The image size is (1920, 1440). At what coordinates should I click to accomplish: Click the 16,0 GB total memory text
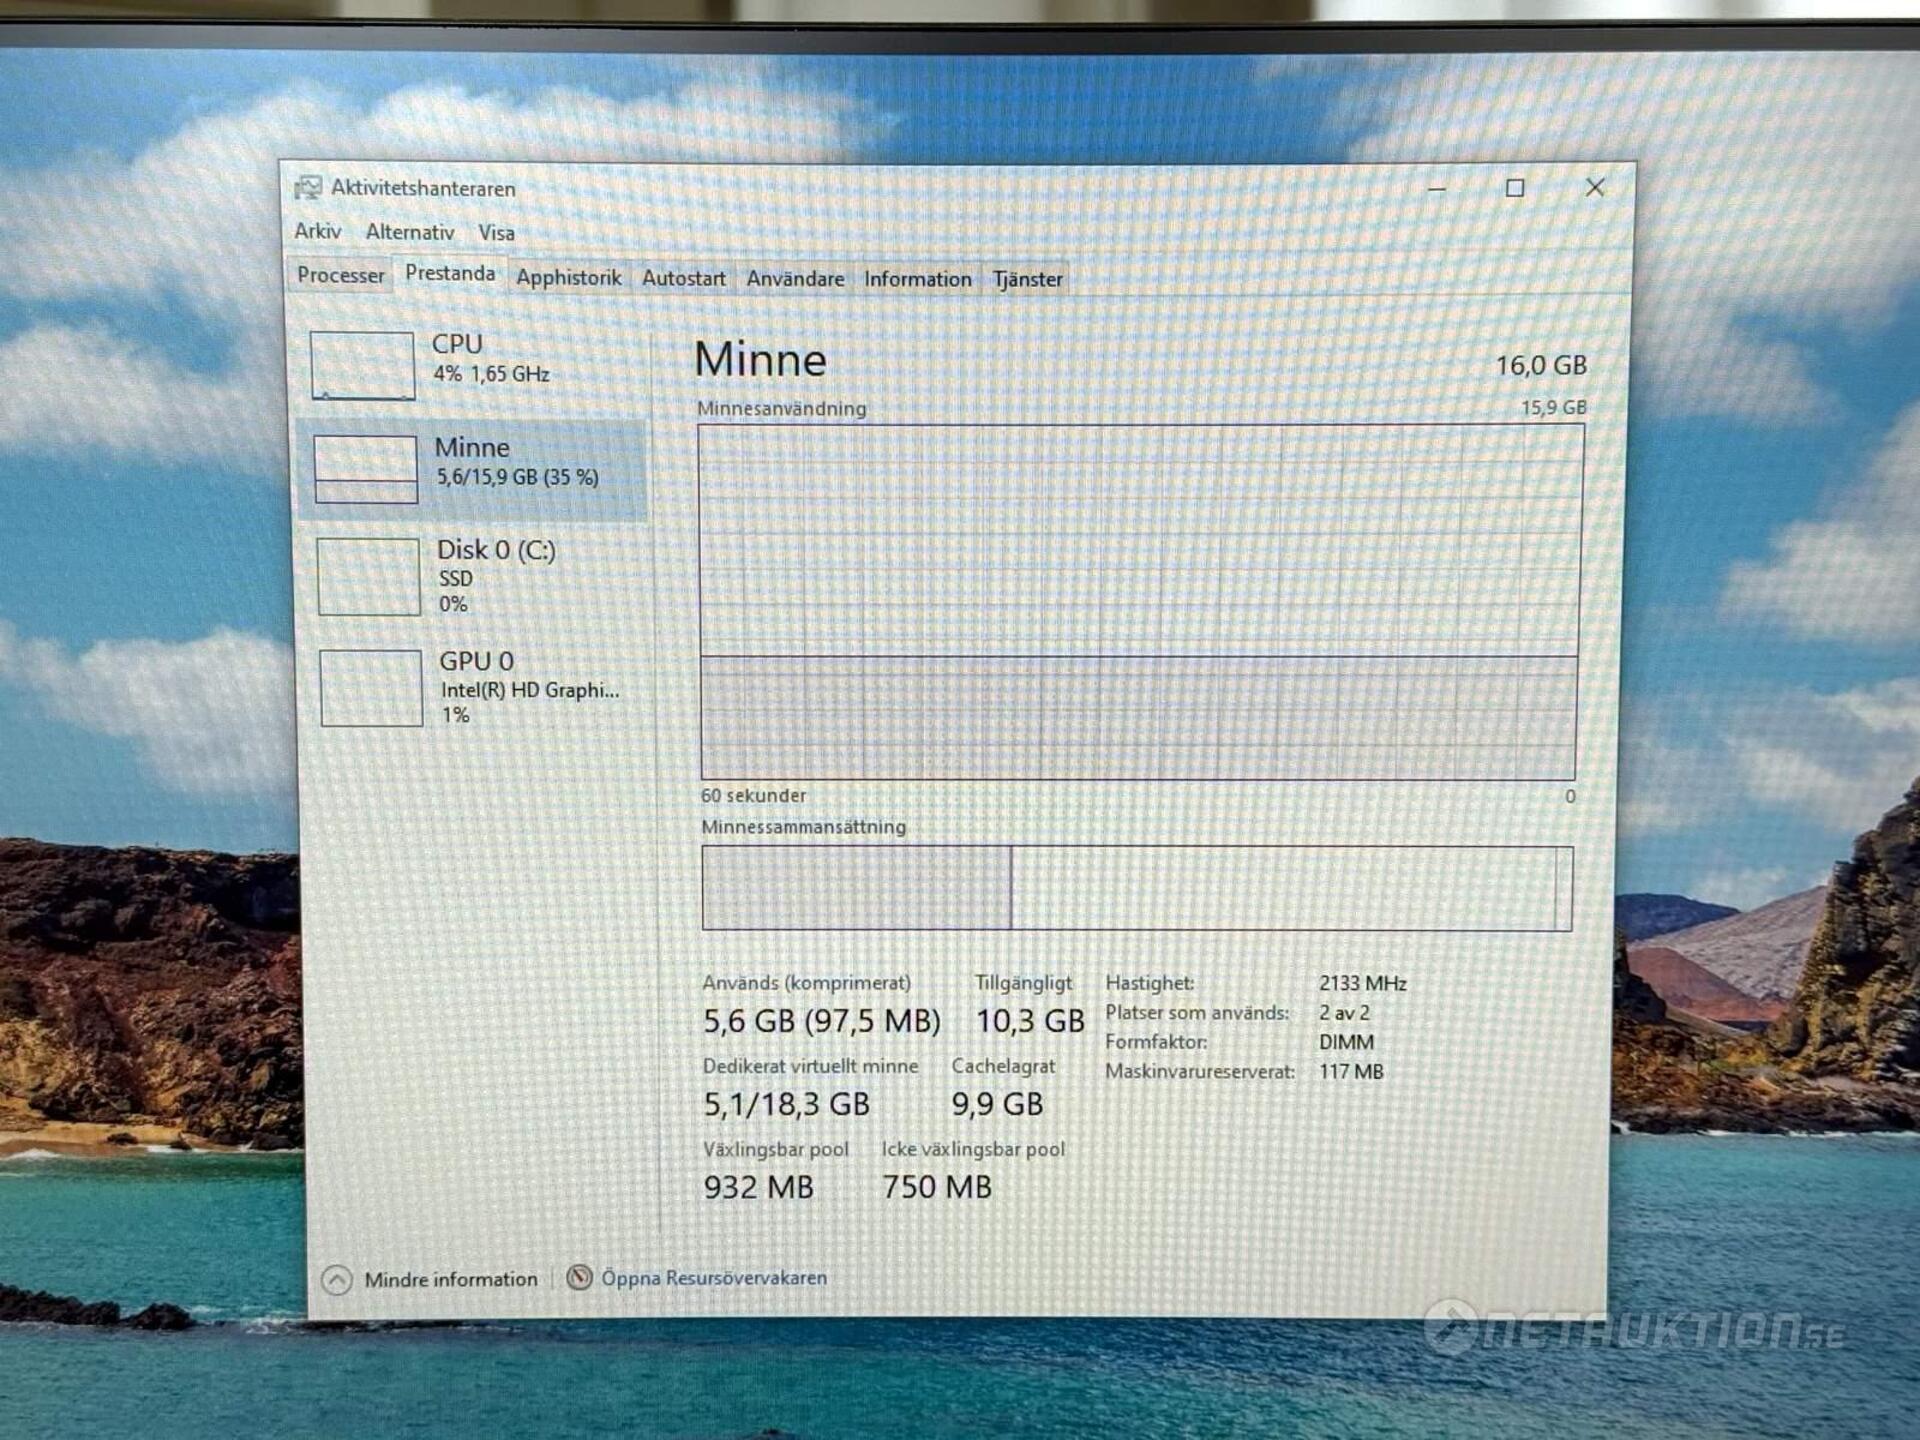point(1541,366)
